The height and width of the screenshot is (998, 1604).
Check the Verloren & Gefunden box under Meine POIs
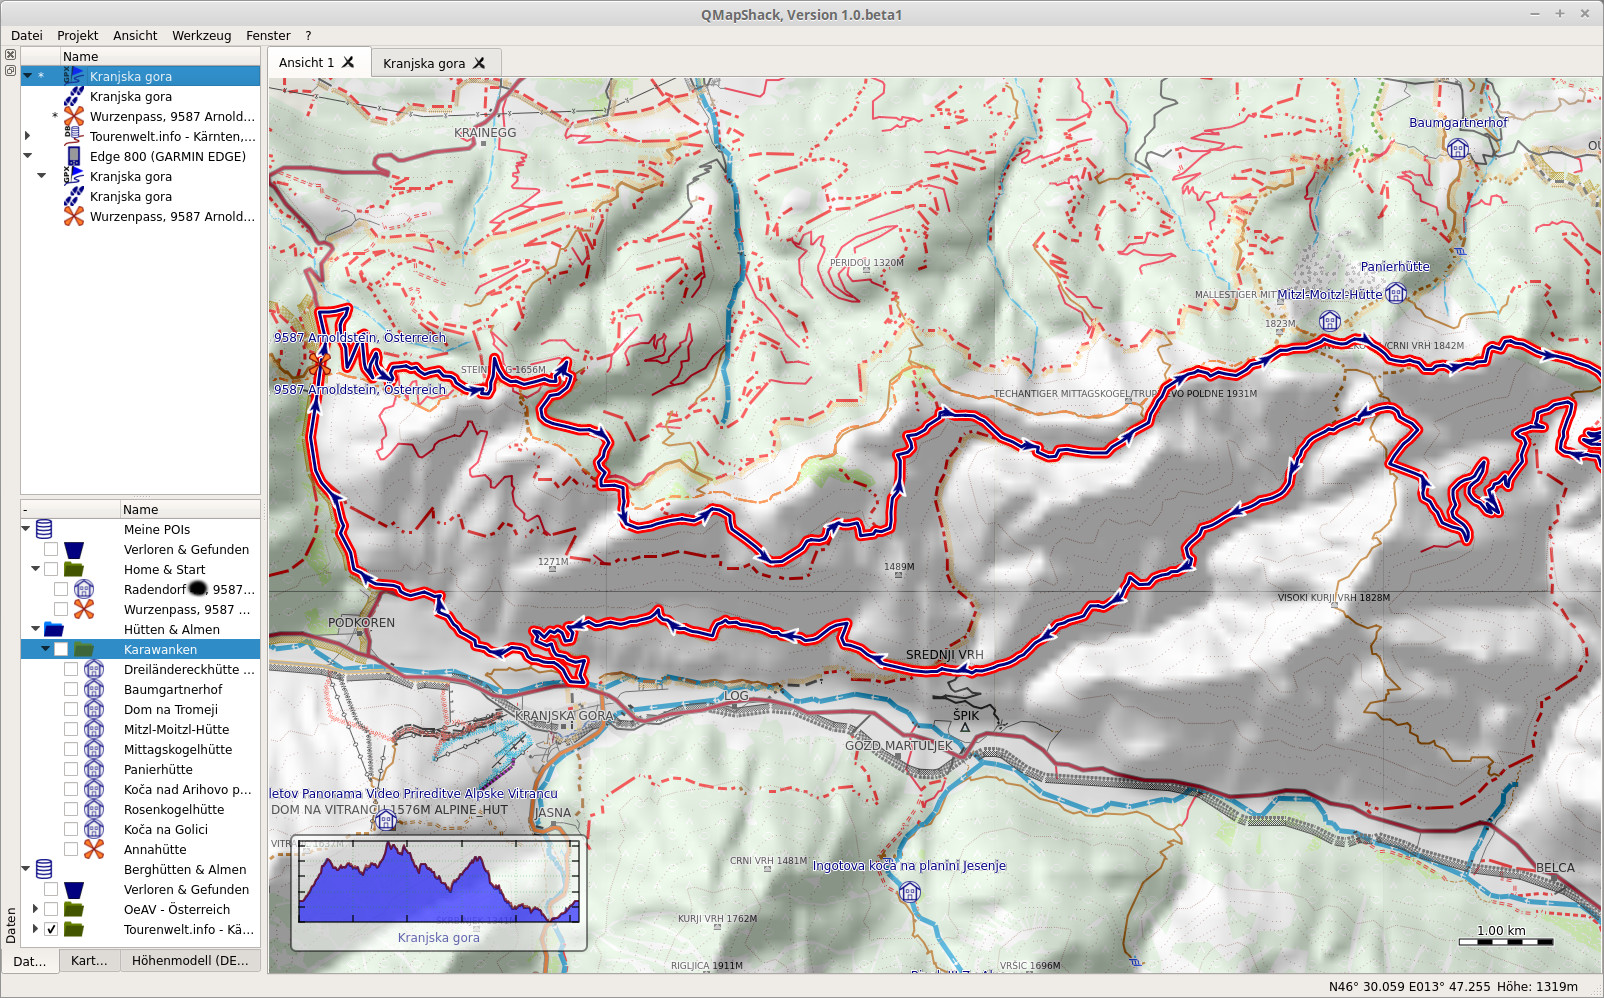click(51, 549)
